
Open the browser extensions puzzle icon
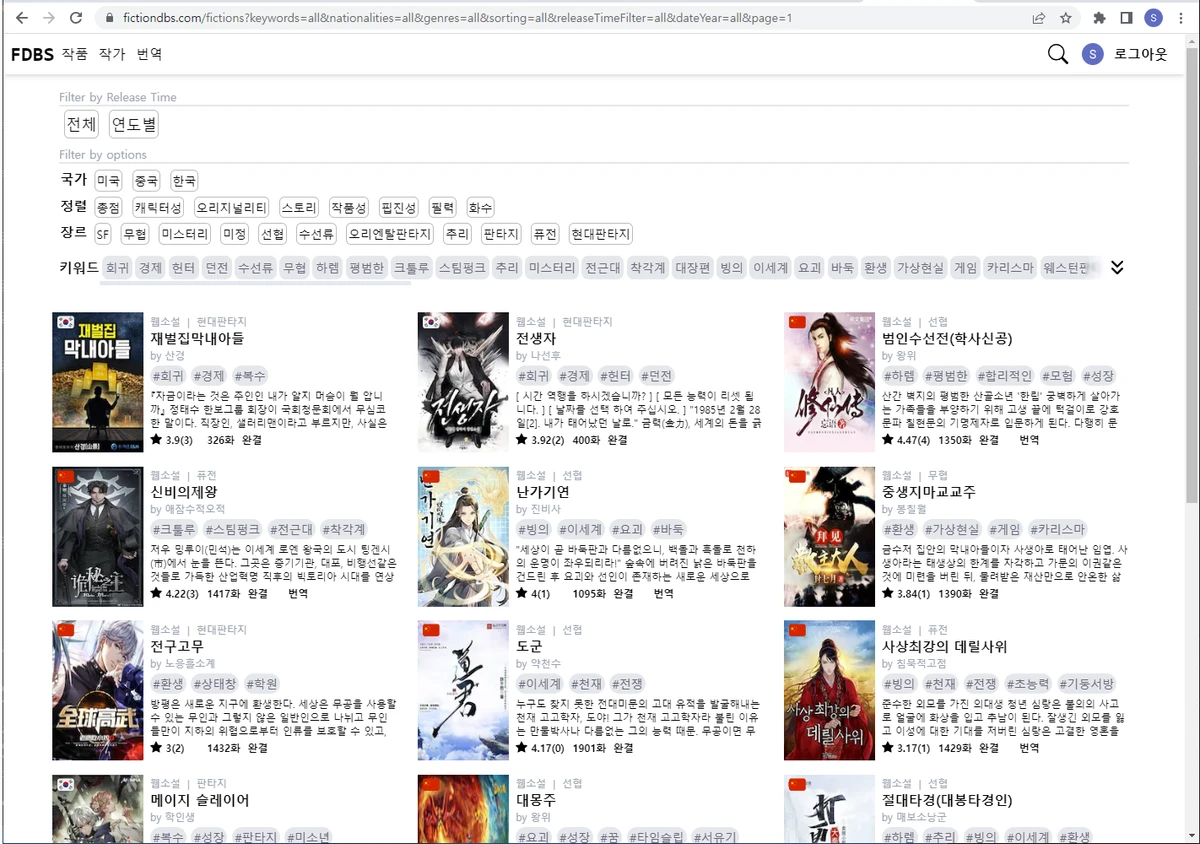pyautogui.click(x=1100, y=18)
